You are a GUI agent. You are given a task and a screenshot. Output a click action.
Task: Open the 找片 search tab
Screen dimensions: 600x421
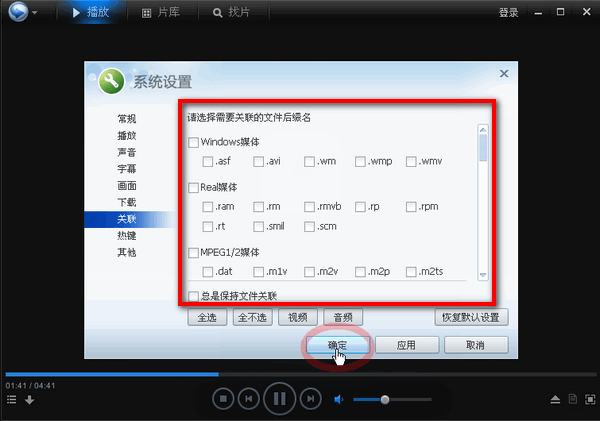pyautogui.click(x=232, y=13)
